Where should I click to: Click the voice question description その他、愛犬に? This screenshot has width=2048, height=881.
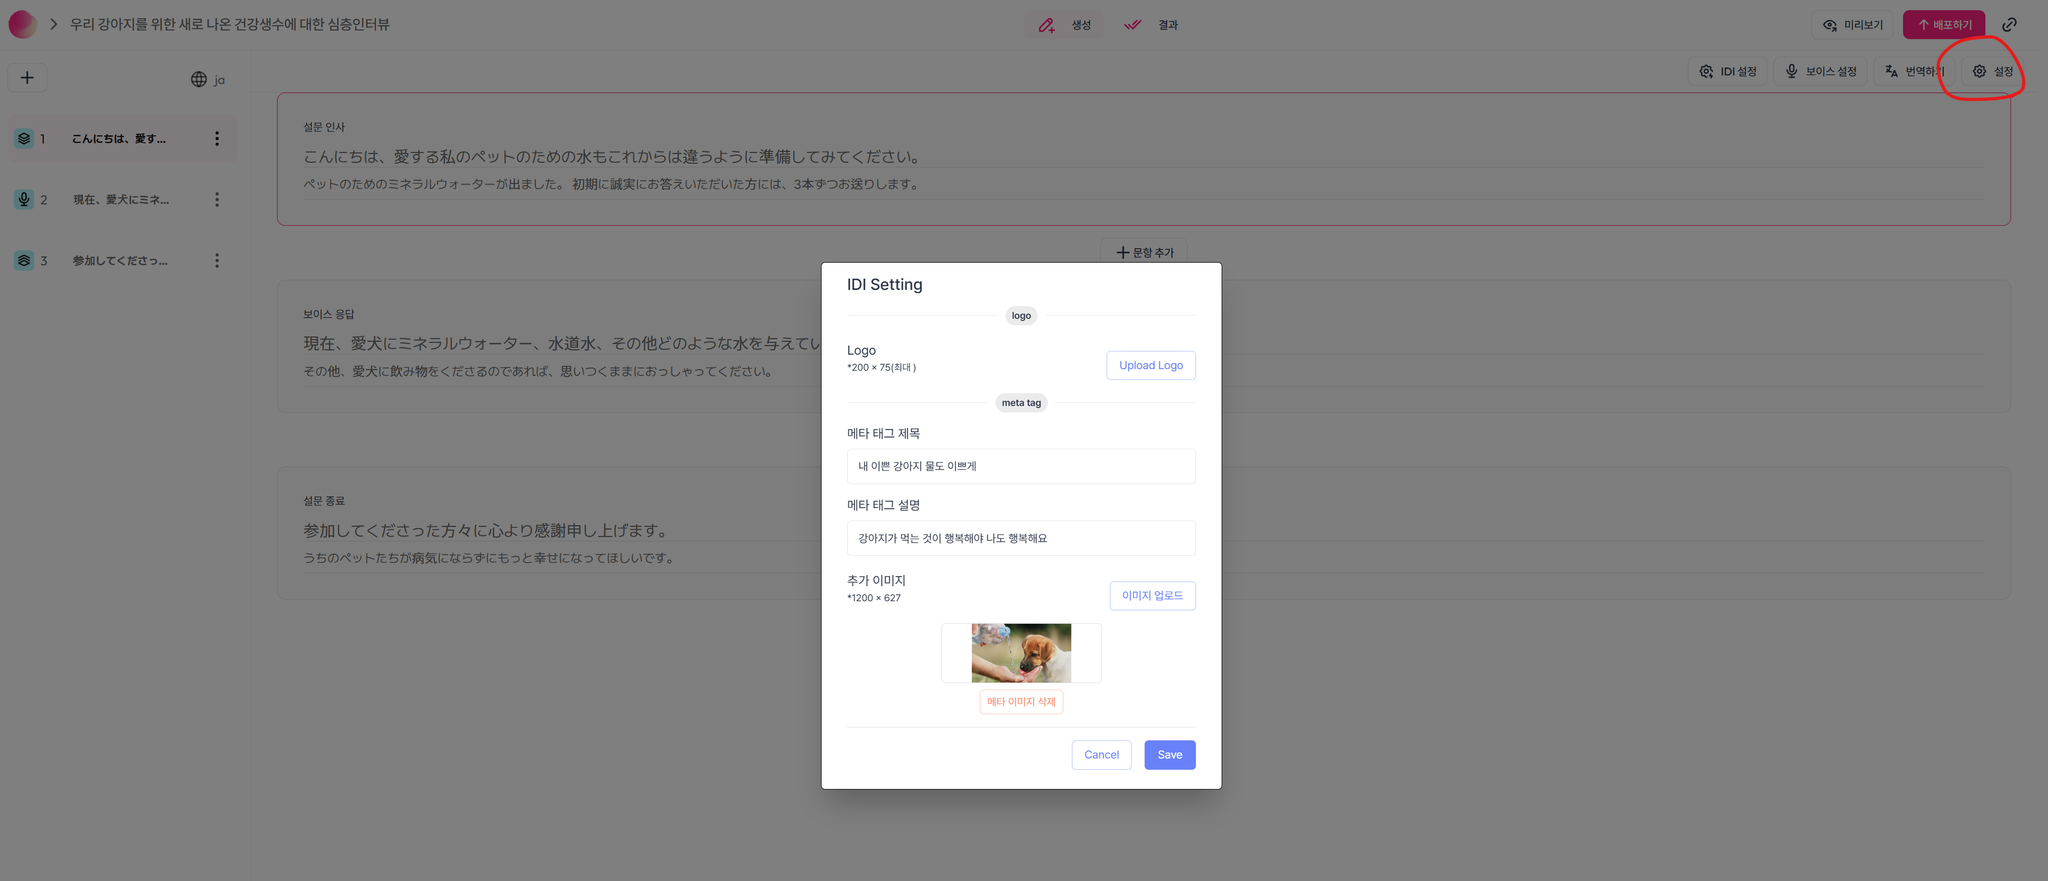[x=540, y=371]
